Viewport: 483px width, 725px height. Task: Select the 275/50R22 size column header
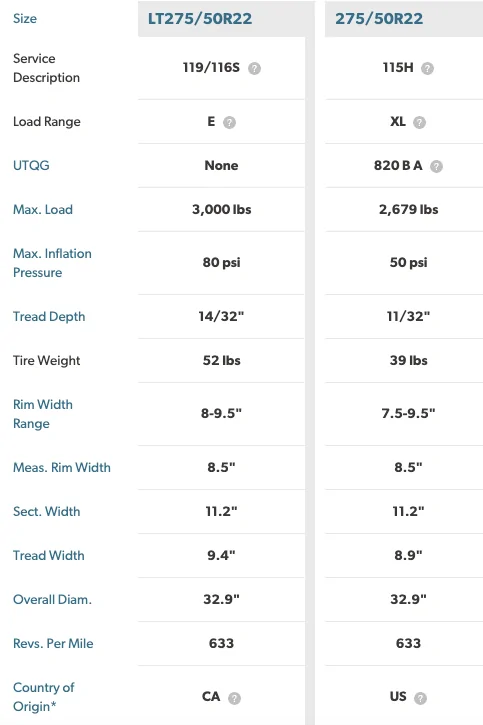pyautogui.click(x=379, y=18)
